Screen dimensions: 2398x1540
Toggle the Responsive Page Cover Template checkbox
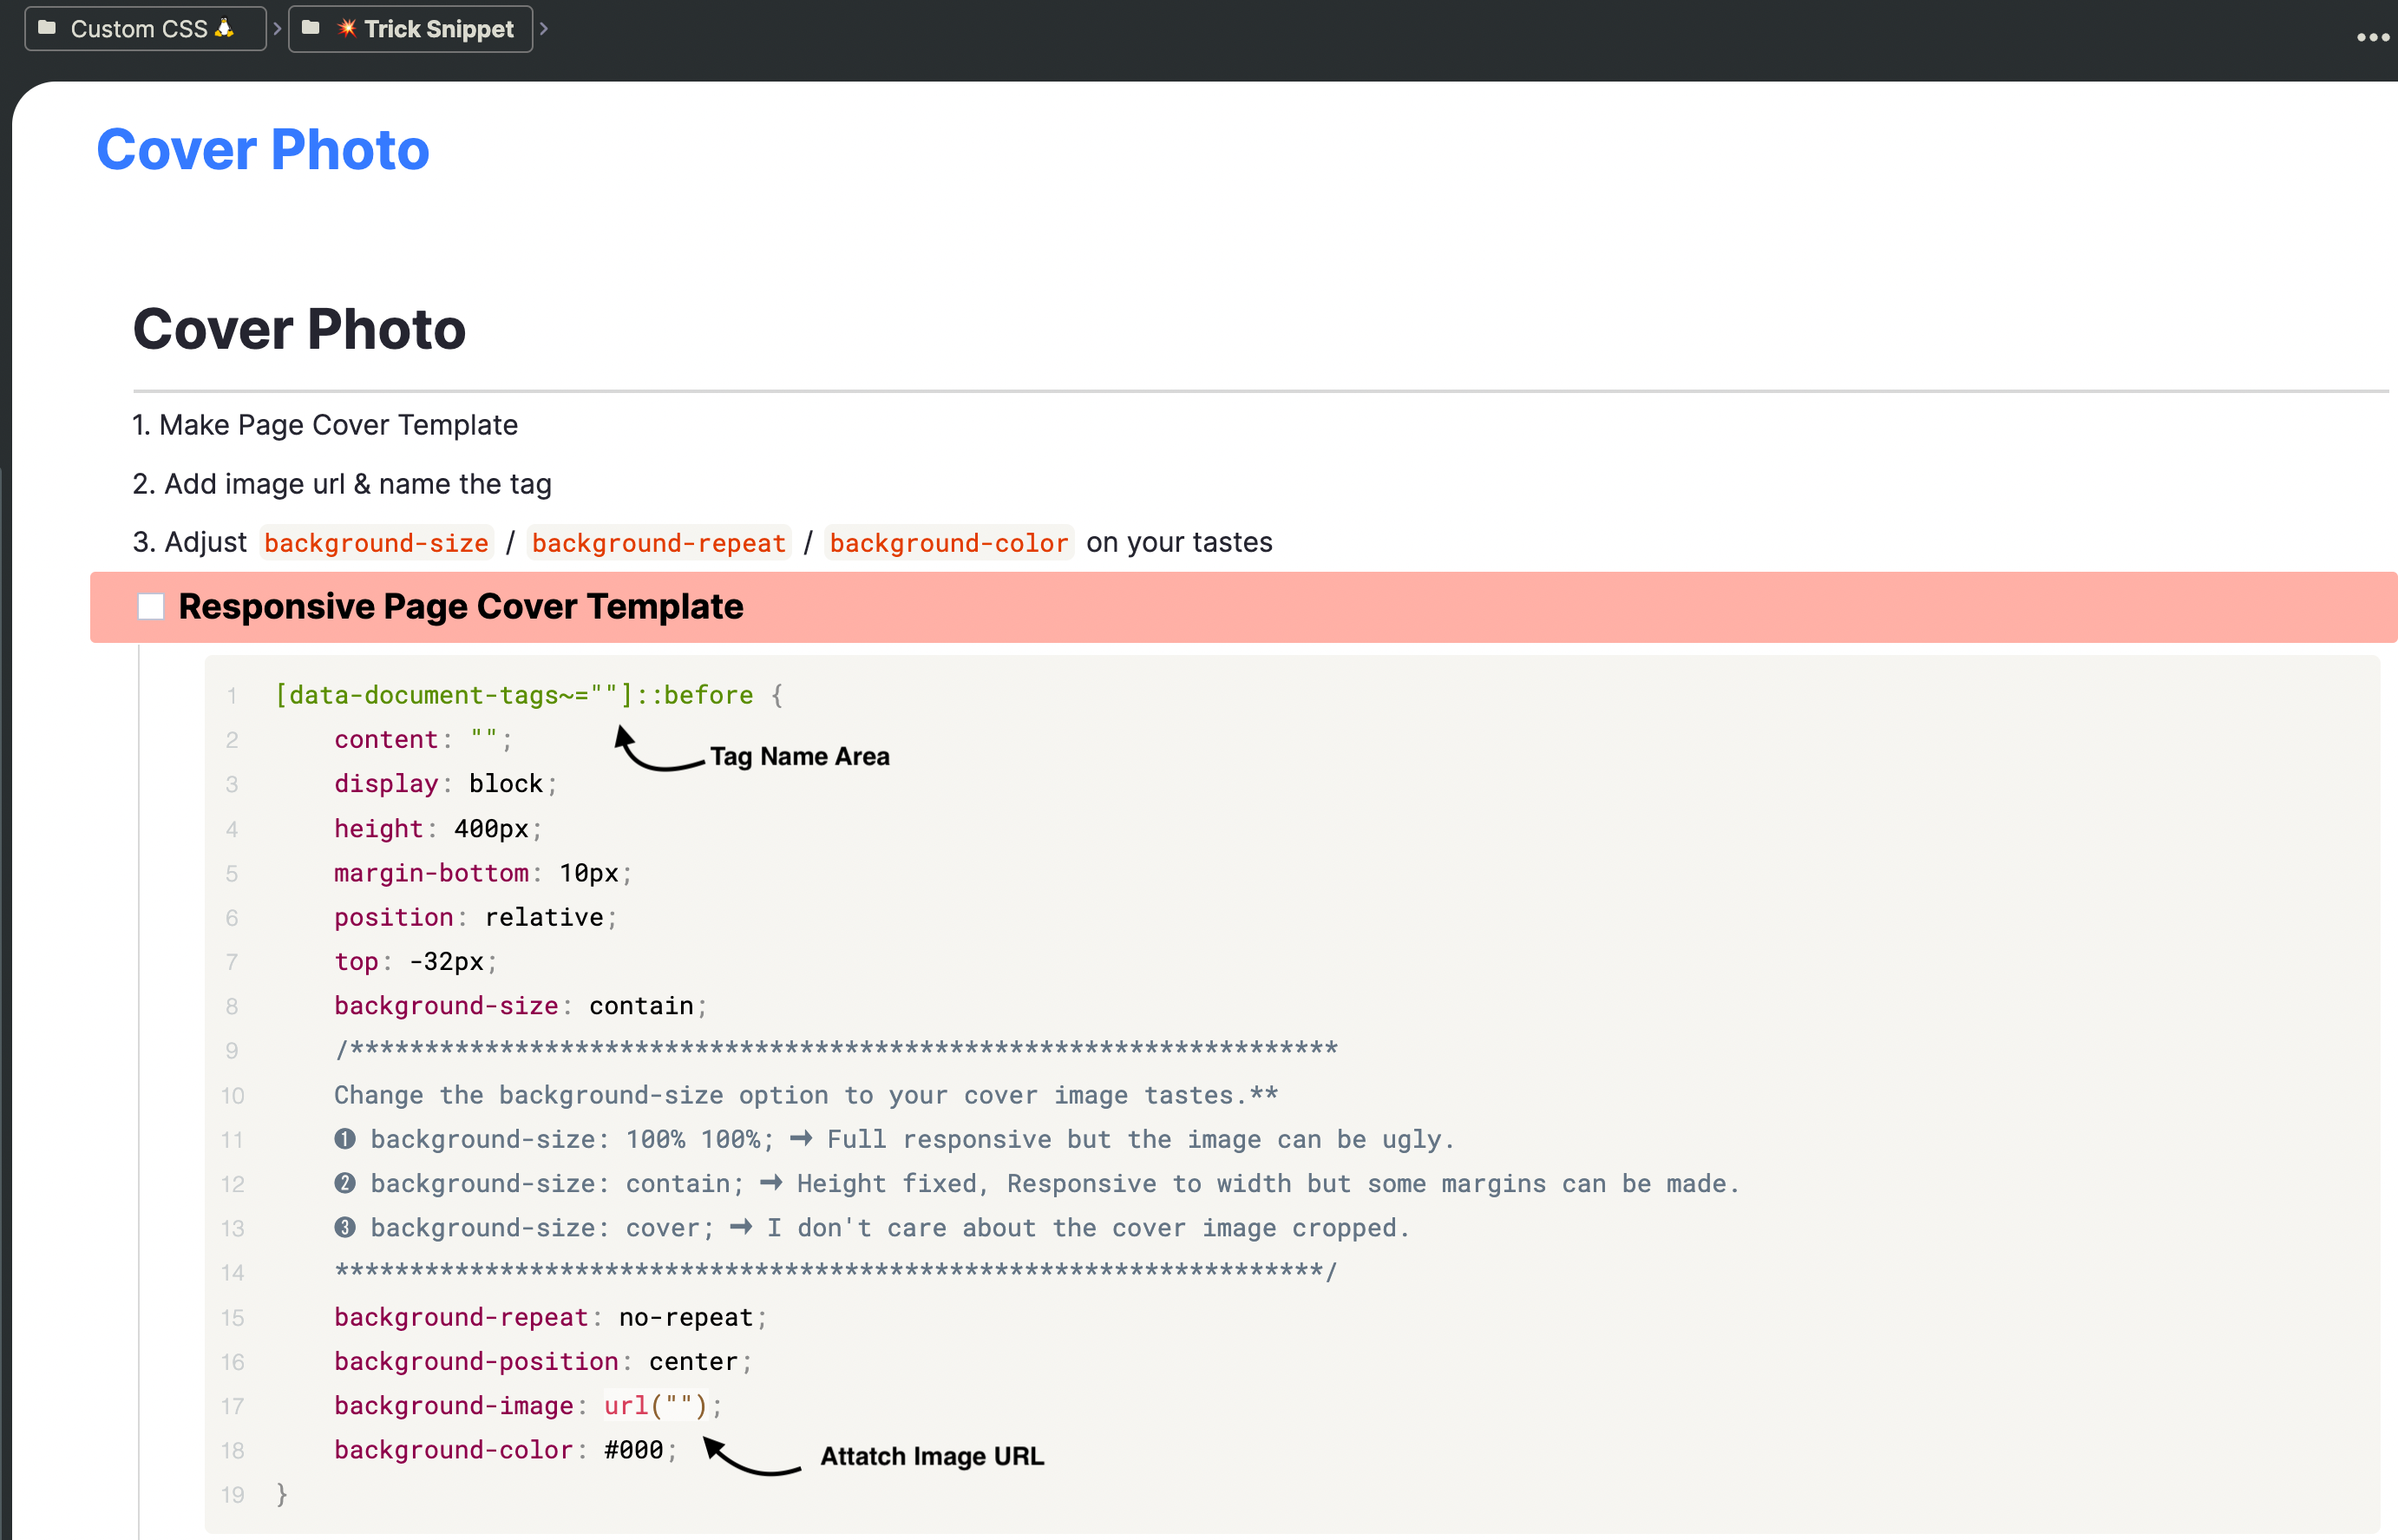(151, 607)
